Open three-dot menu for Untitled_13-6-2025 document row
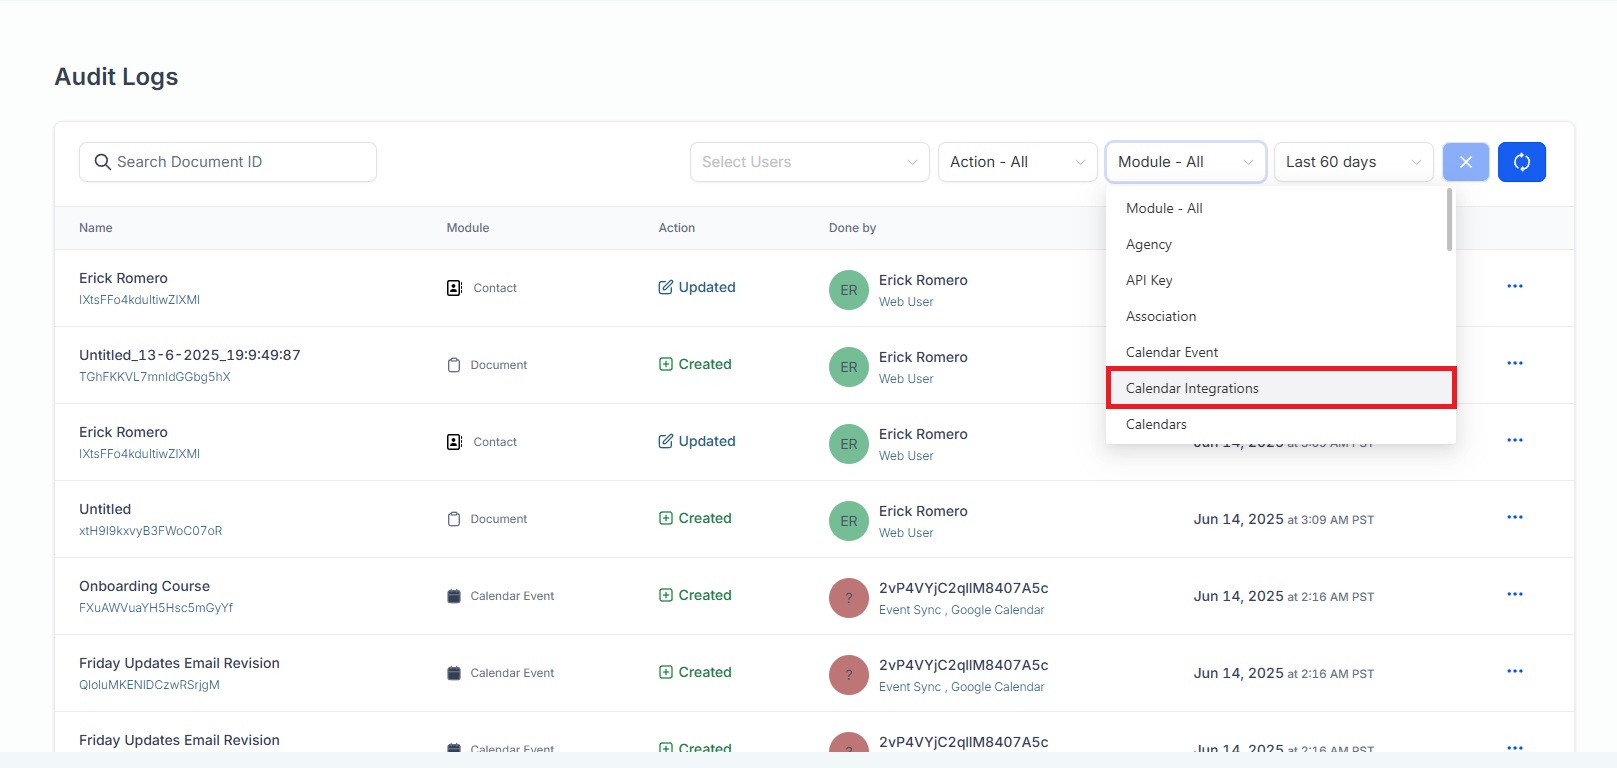 point(1514,363)
